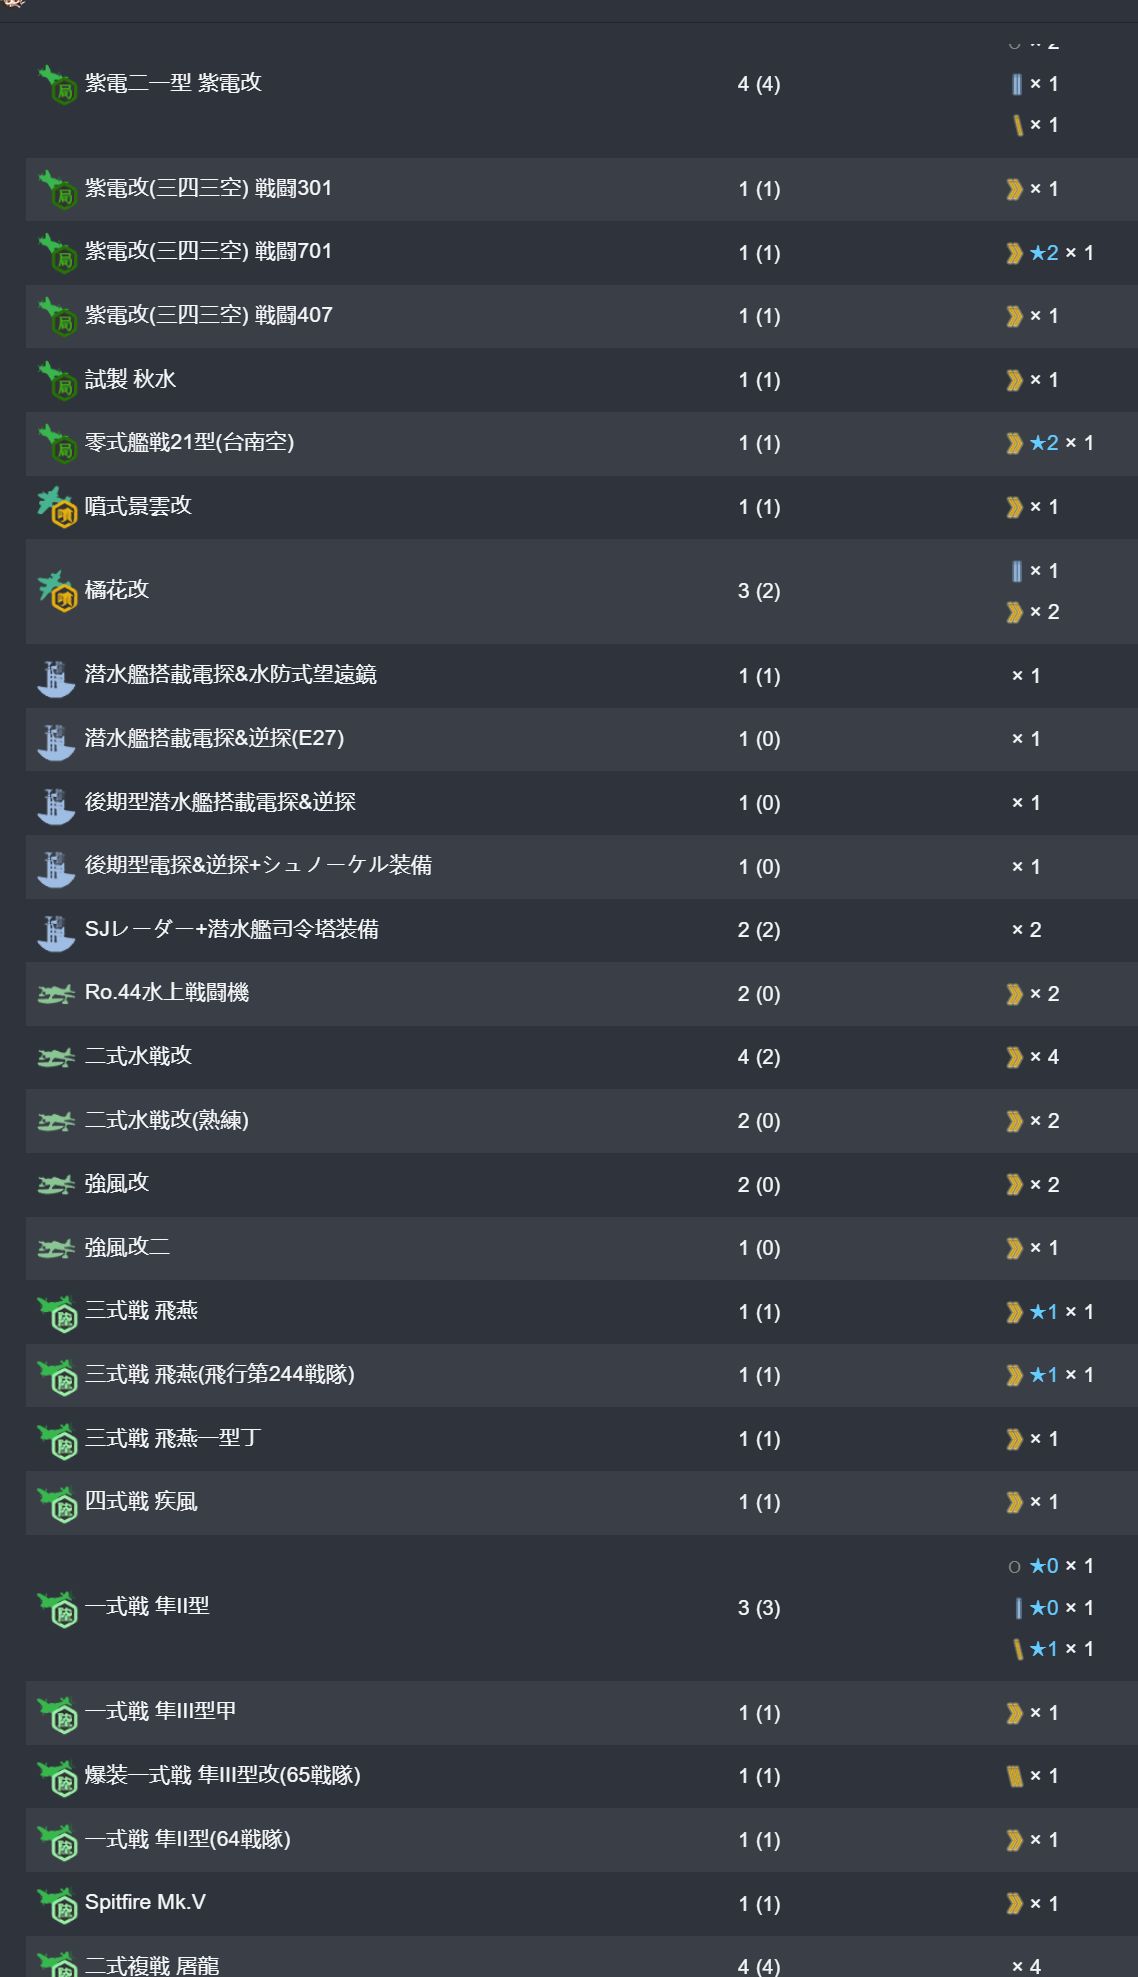
Task: Click the gold slanted stripe icon for 爆装一式戦 隼III型改
Action: [1014, 1776]
